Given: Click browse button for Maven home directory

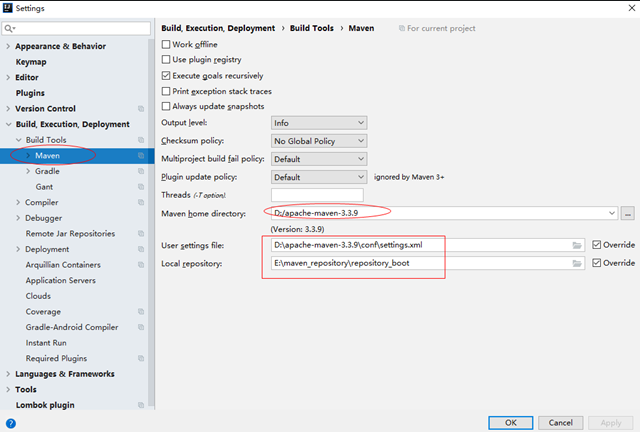Looking at the screenshot, I should 628,213.
